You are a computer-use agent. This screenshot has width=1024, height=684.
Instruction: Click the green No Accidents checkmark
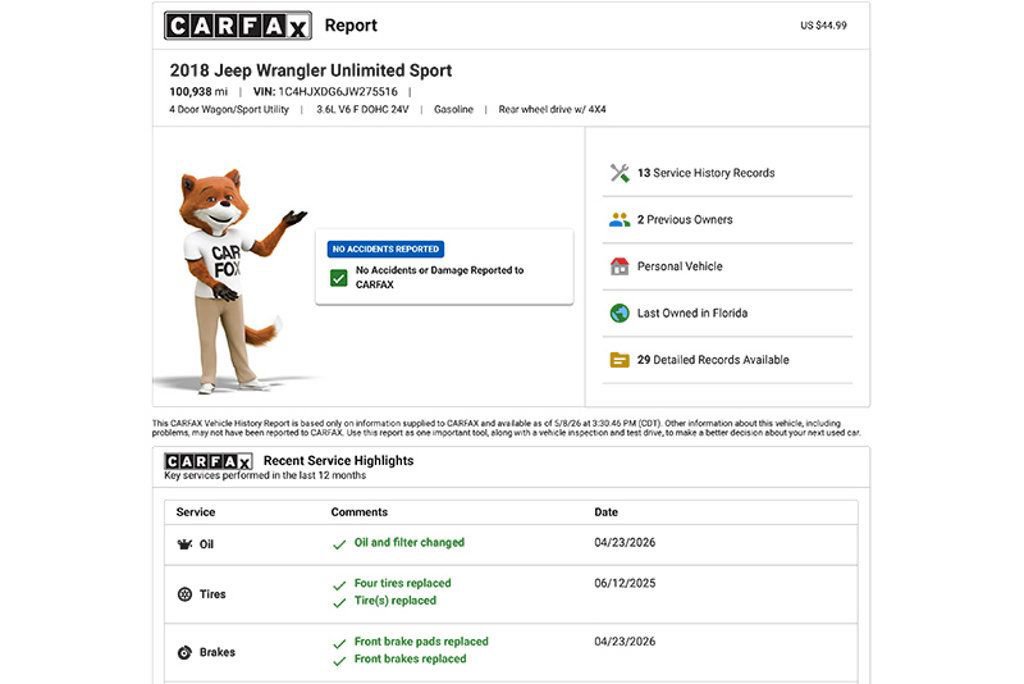tap(338, 278)
